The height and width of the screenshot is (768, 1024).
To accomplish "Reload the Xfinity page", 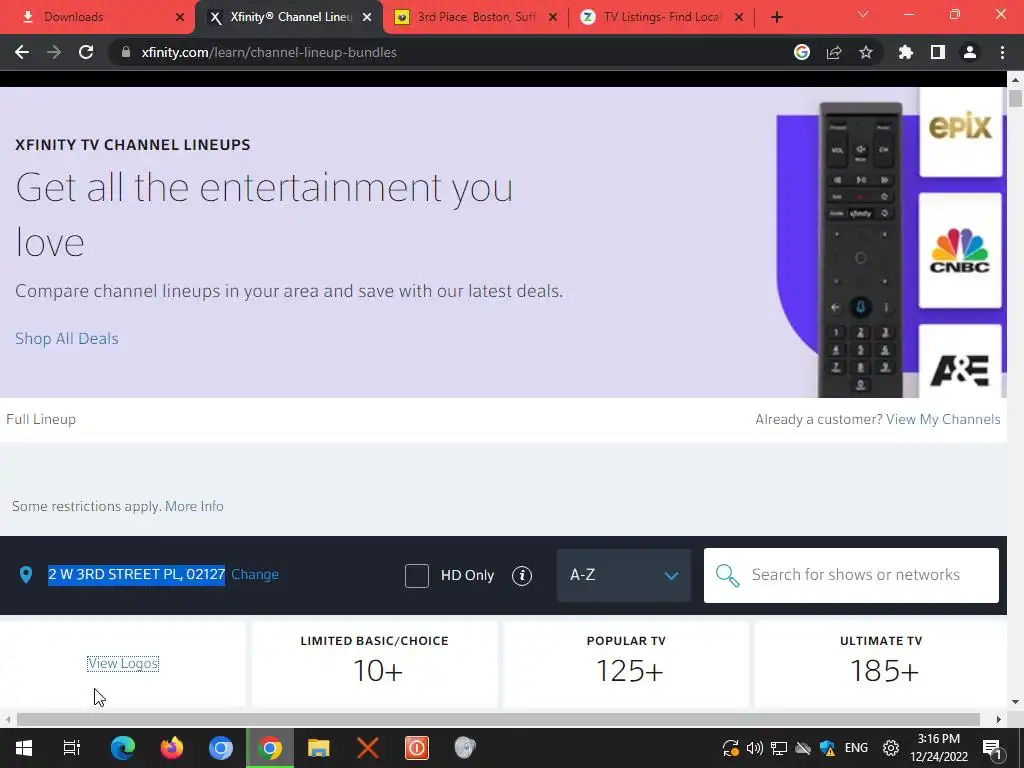I will (x=86, y=52).
